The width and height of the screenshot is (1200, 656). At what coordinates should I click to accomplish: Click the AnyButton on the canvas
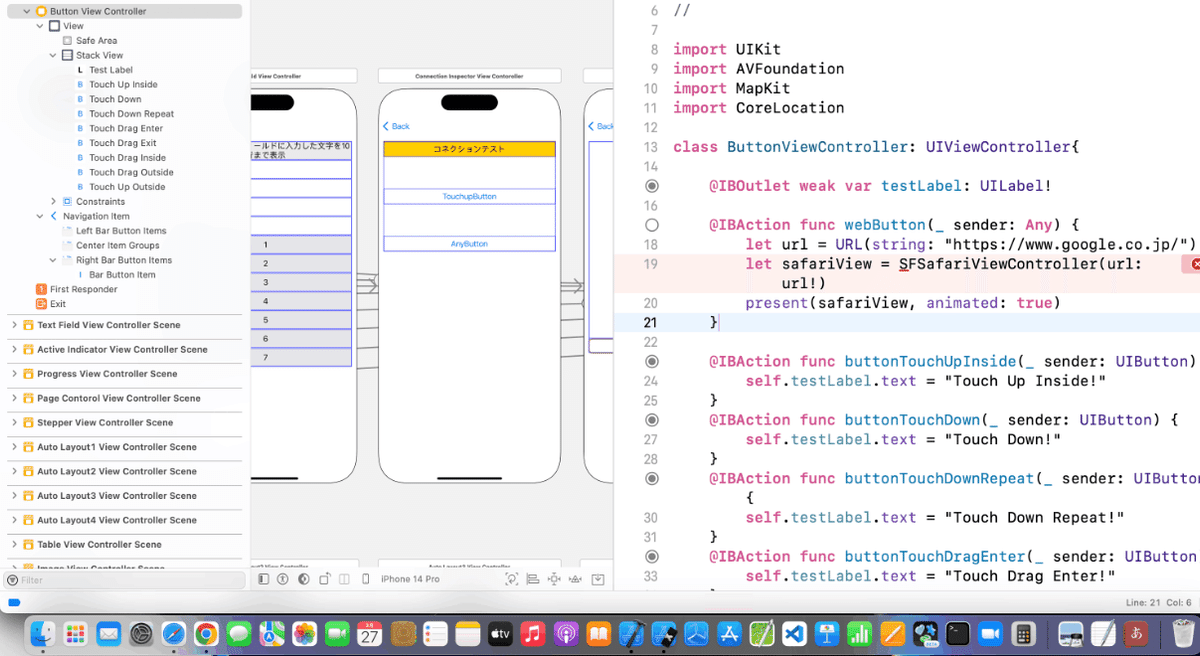pos(469,244)
